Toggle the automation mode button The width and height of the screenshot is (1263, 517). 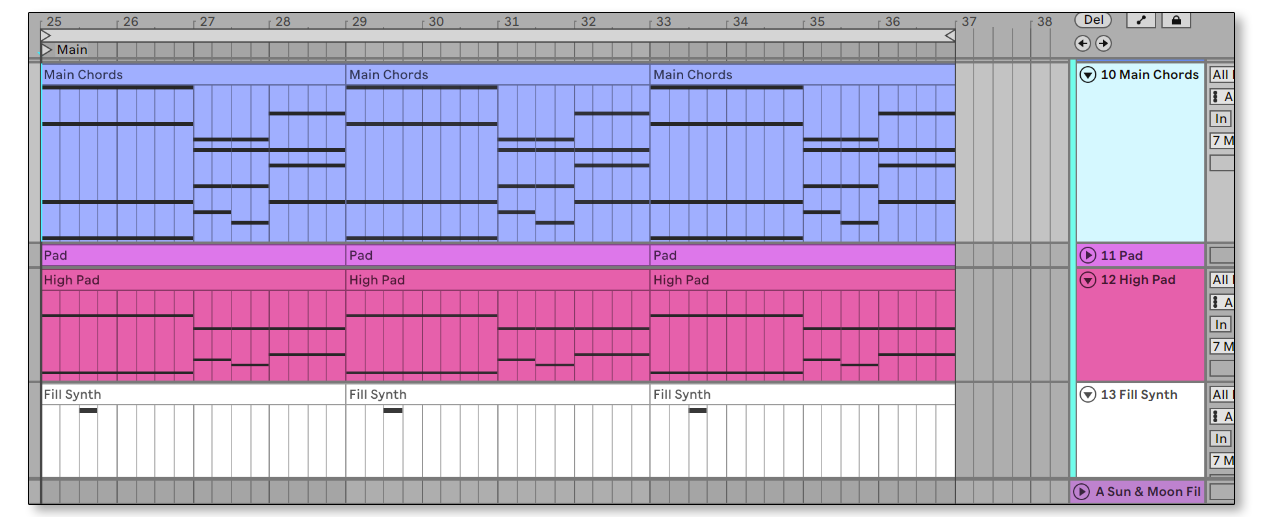pyautogui.click(x=1141, y=20)
